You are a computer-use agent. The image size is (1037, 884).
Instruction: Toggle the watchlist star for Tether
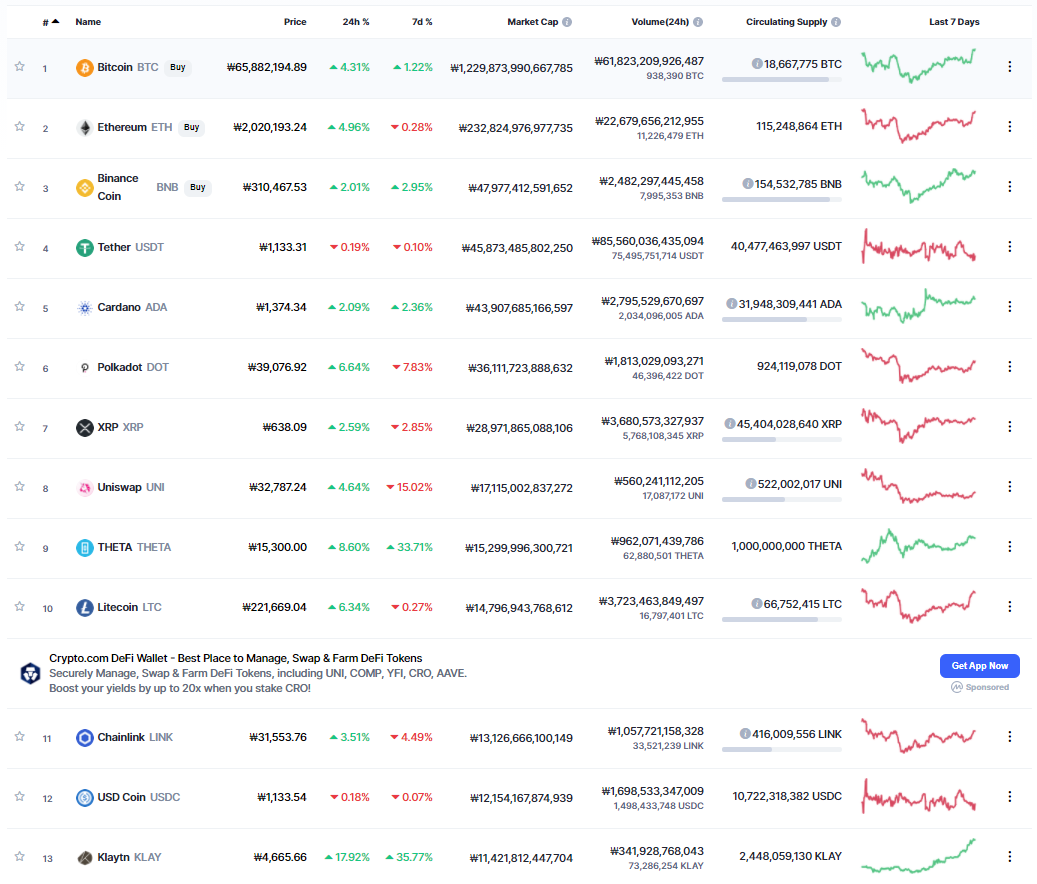coord(20,247)
